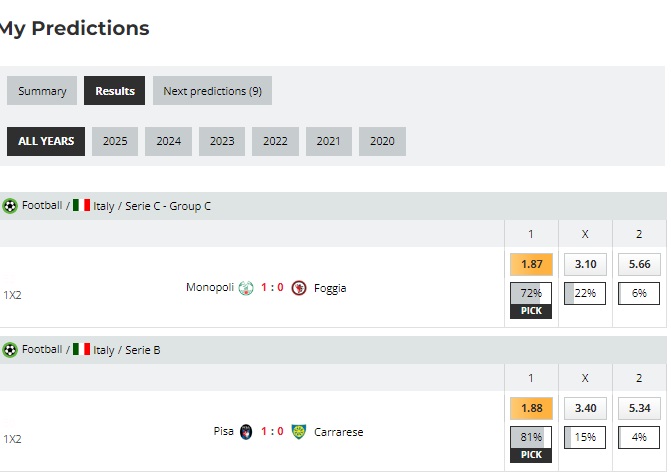Viewport: 671px width, 476px height.
Task: Click the Carrarese team crest icon
Action: pyautogui.click(x=298, y=432)
